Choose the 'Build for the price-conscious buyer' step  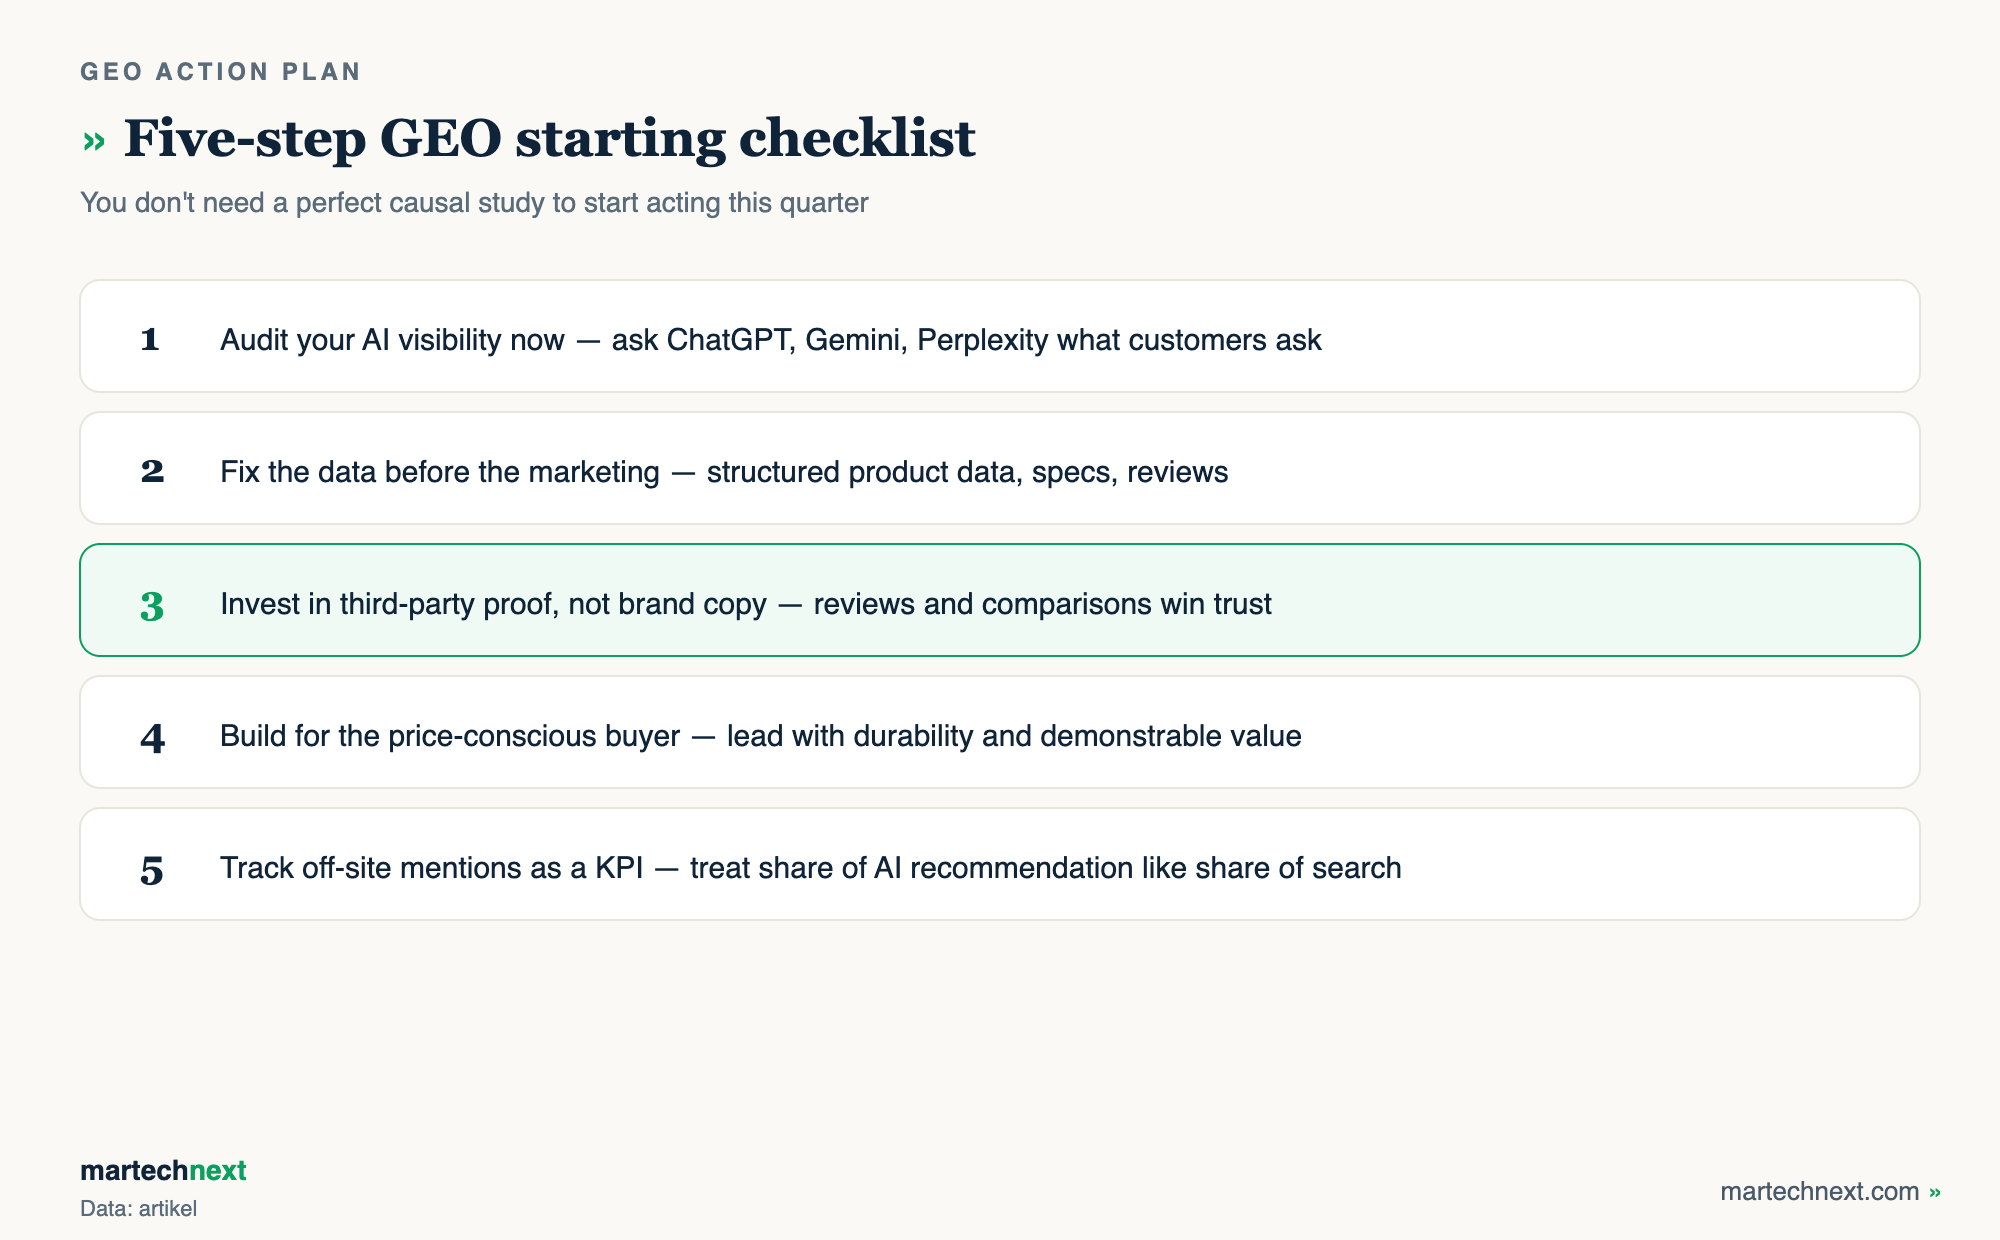click(1000, 732)
